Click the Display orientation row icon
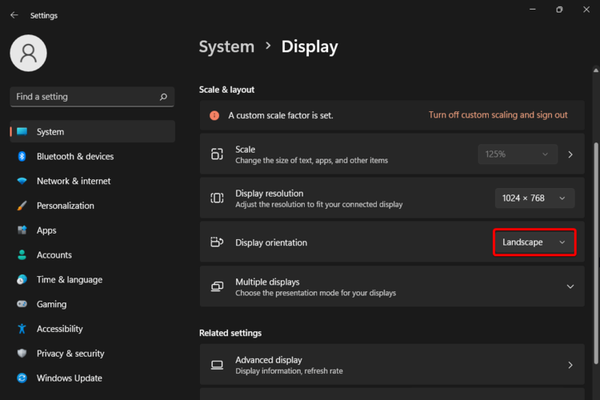The image size is (600, 400). (217, 242)
